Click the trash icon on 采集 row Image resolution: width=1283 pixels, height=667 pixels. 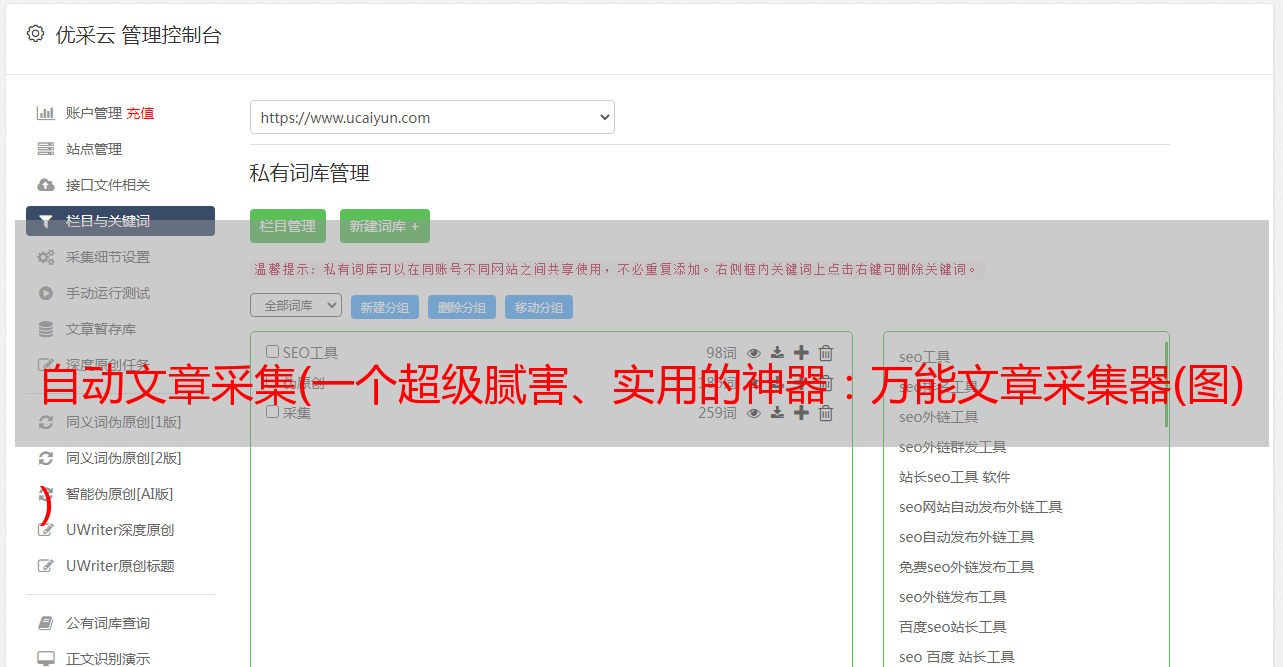point(826,413)
